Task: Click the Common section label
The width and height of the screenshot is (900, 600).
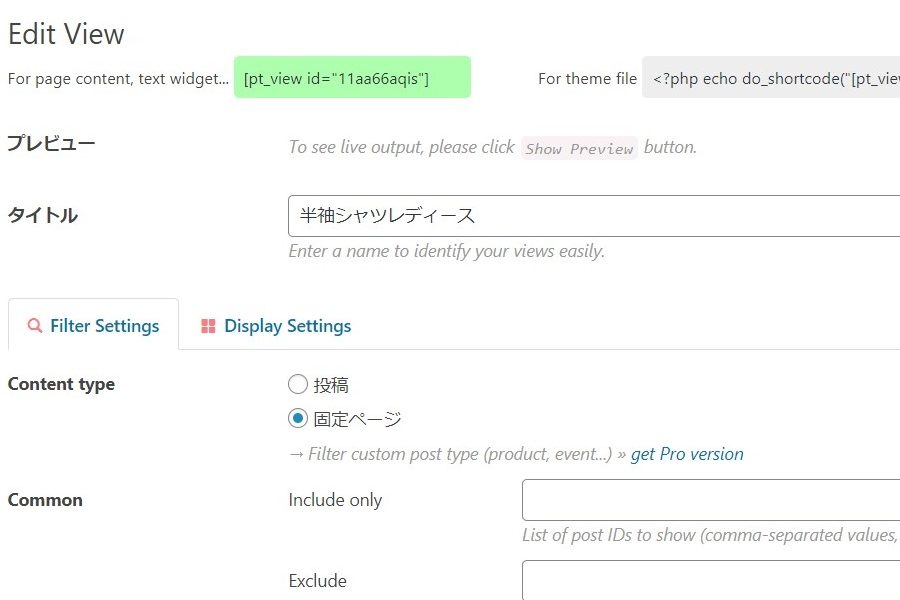Action: [x=45, y=500]
